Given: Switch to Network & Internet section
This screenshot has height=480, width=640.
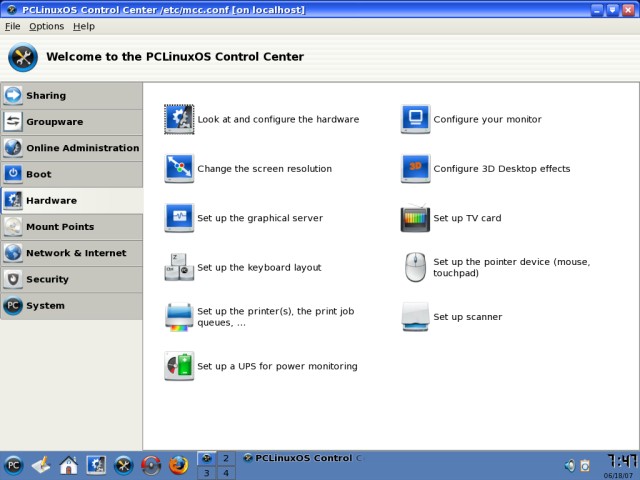Looking at the screenshot, I should pos(71,253).
